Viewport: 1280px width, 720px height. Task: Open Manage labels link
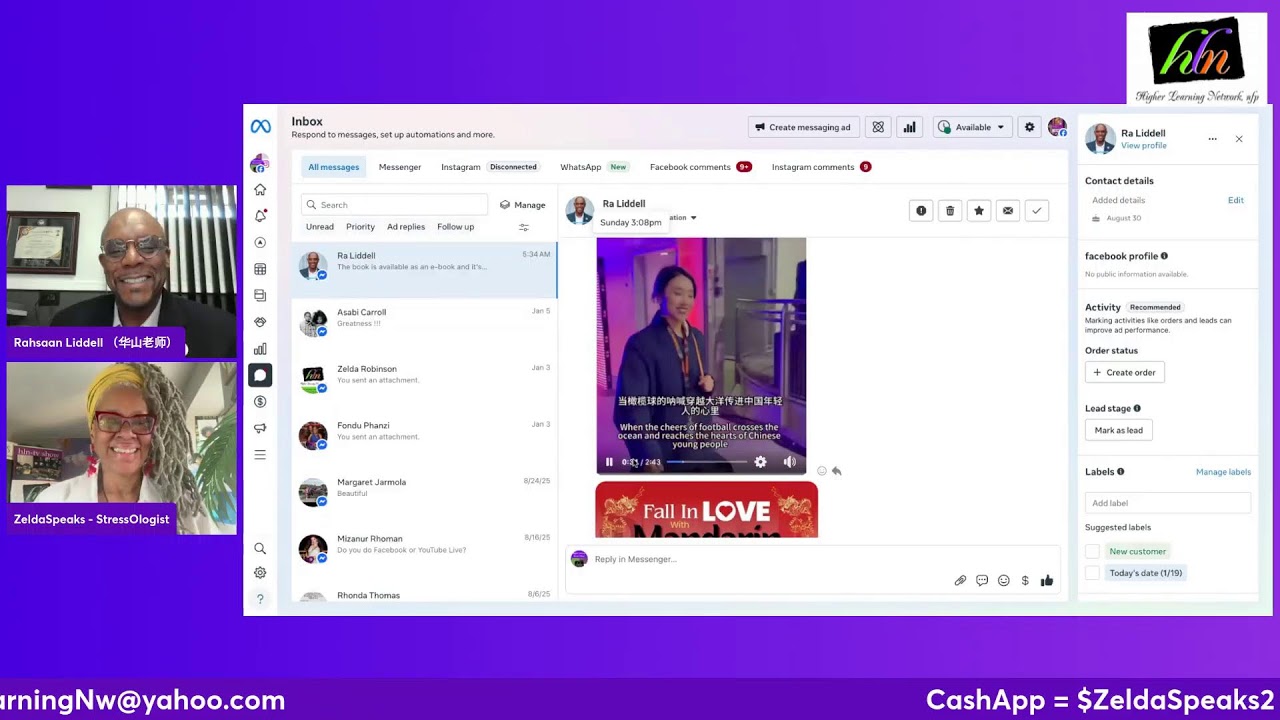click(x=1223, y=472)
